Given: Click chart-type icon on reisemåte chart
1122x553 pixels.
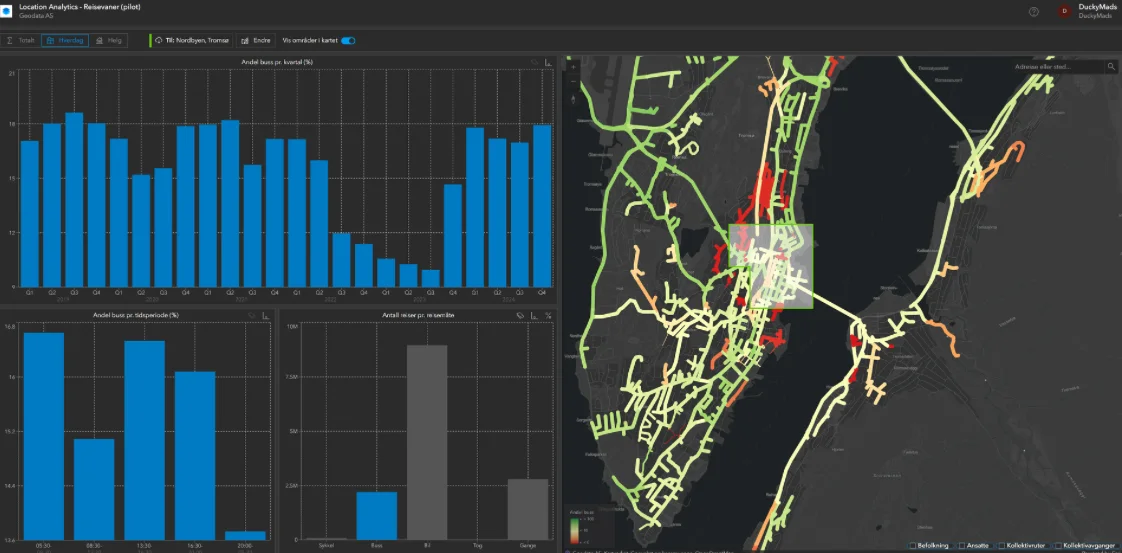Looking at the screenshot, I should (x=534, y=315).
